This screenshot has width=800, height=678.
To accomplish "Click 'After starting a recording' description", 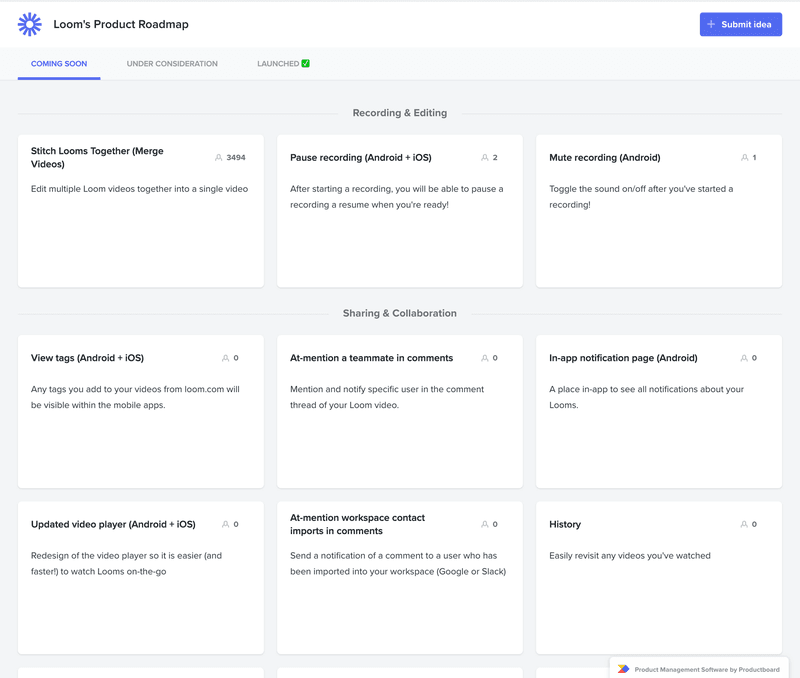I will click(396, 197).
